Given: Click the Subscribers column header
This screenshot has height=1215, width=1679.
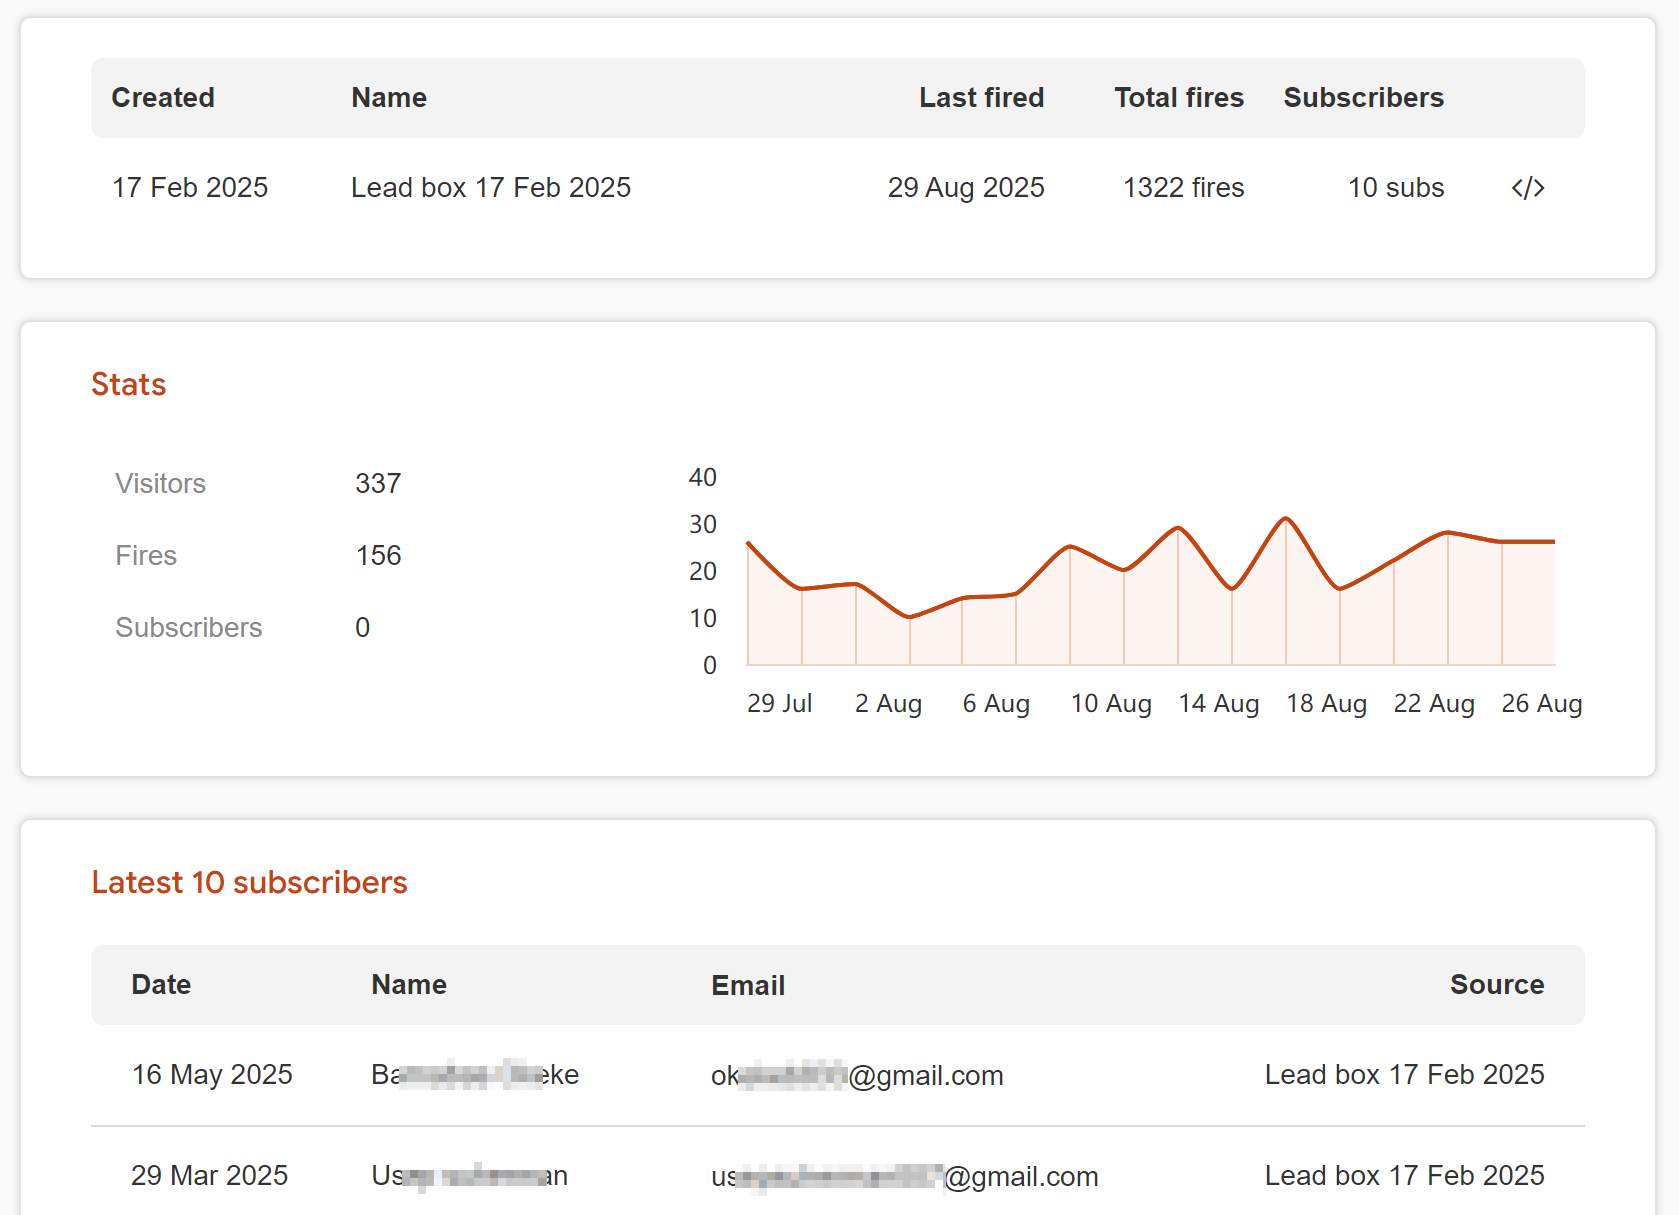Looking at the screenshot, I should coord(1363,97).
